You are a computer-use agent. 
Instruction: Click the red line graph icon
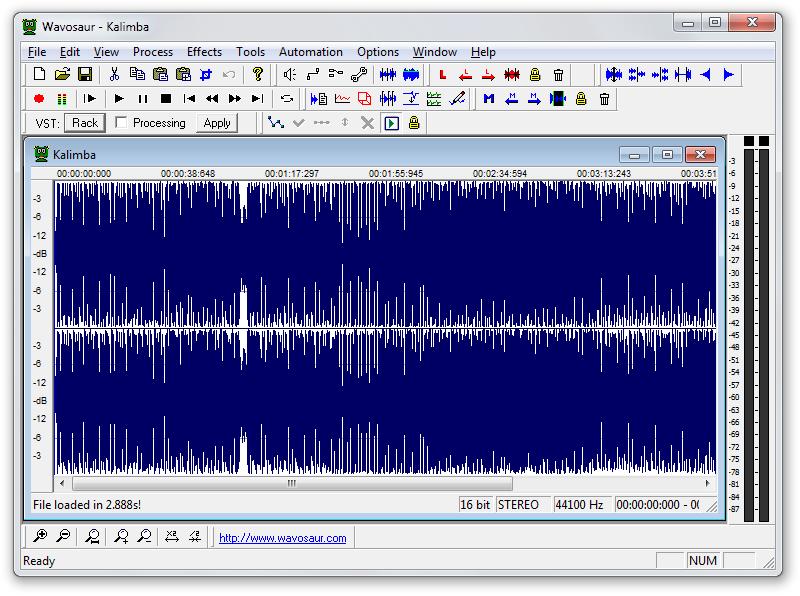pyautogui.click(x=342, y=98)
